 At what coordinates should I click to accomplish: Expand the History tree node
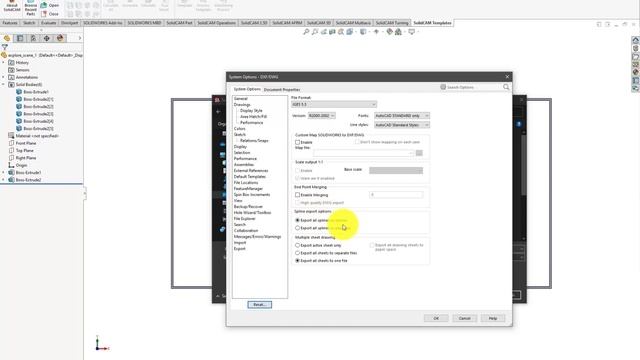click(x=4, y=62)
